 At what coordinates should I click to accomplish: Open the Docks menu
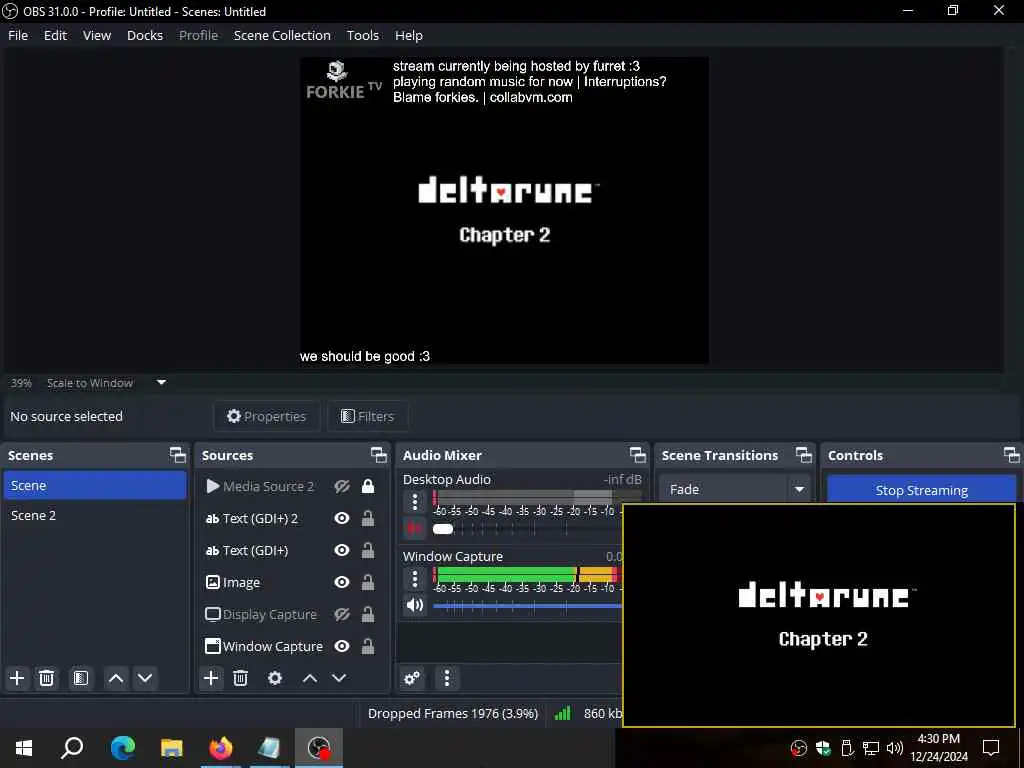[145, 35]
